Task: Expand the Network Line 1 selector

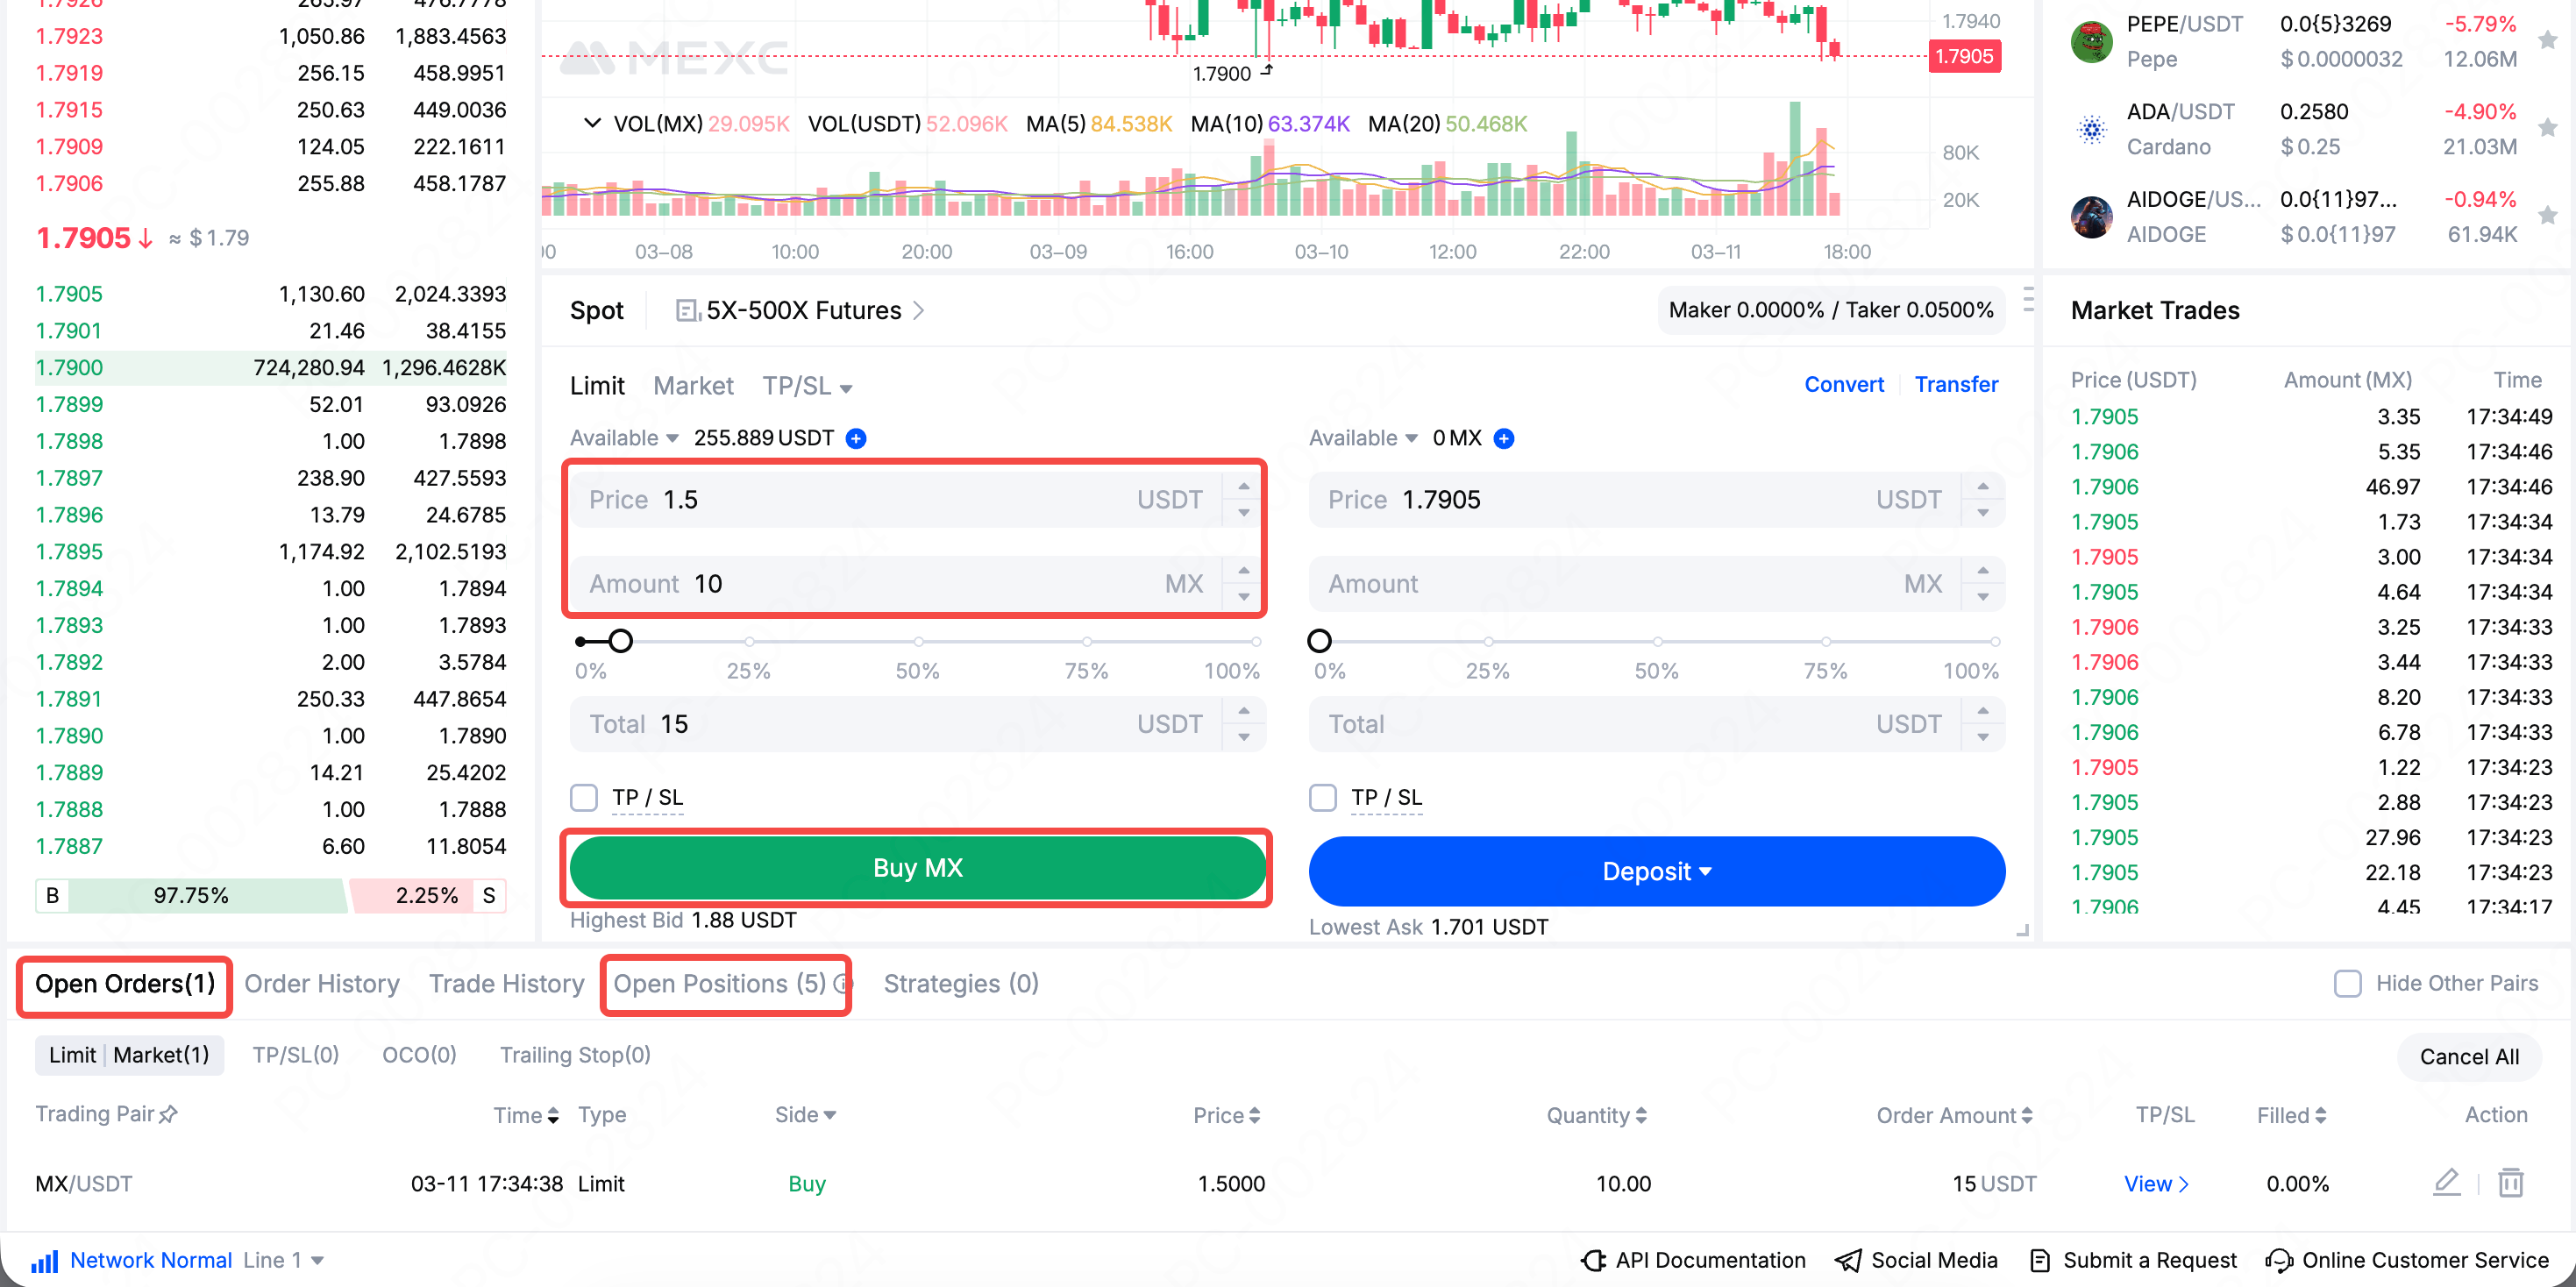Action: point(317,1260)
